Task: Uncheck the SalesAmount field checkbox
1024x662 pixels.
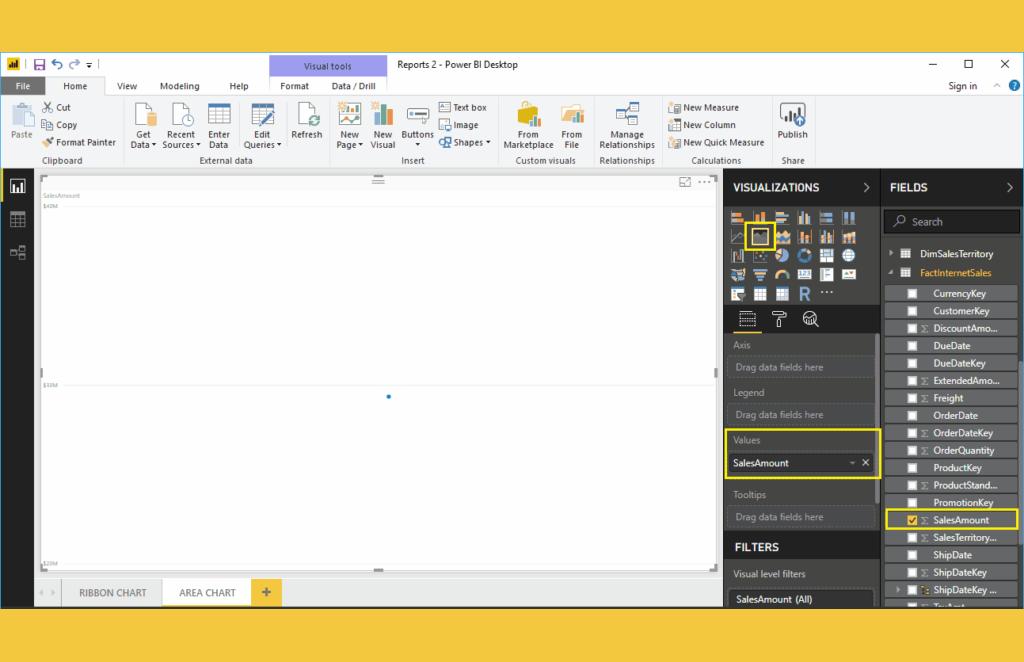Action: coord(912,520)
